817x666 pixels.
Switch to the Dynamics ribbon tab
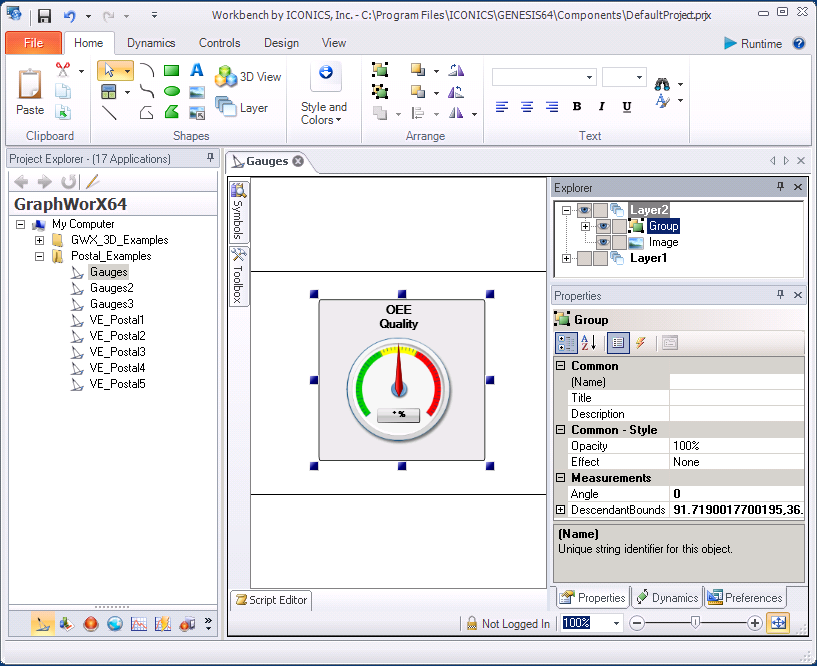coord(151,43)
